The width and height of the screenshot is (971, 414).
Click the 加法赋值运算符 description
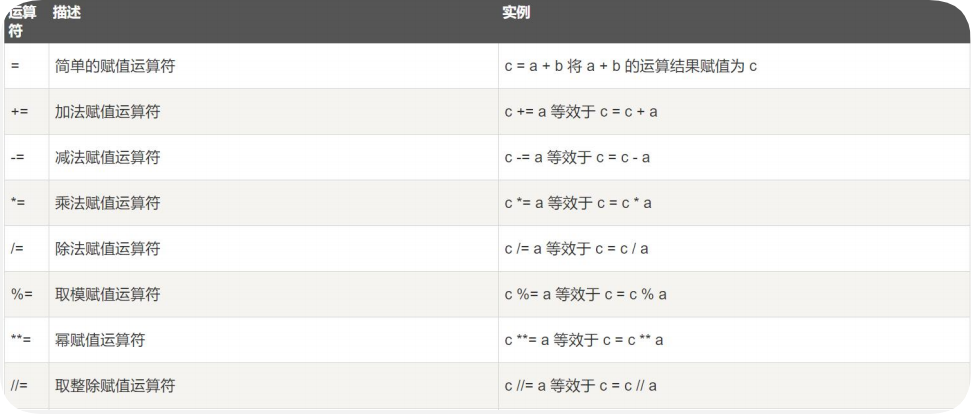click(x=107, y=112)
